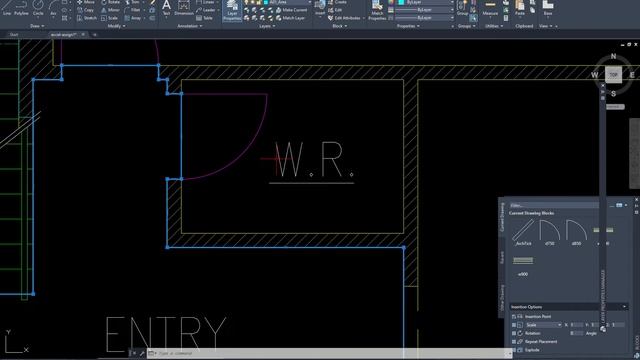This screenshot has width=640, height=360.
Task: Expand the Annotation panel dropdown
Action: 190,26
